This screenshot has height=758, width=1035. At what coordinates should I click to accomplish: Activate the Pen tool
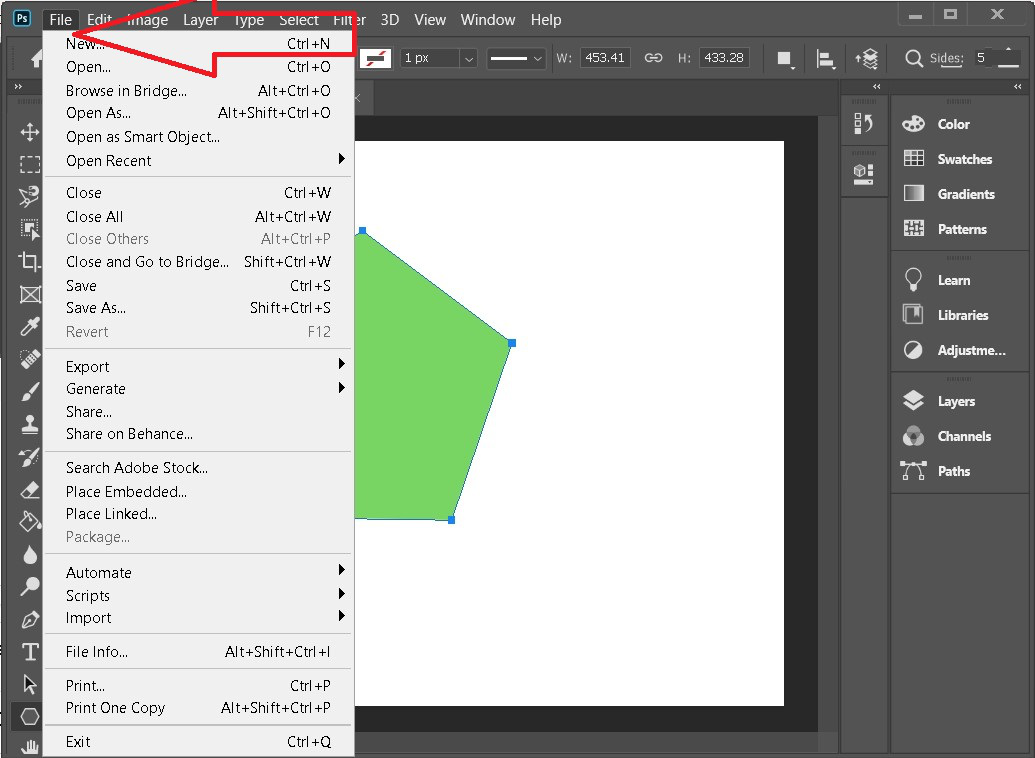tap(30, 619)
